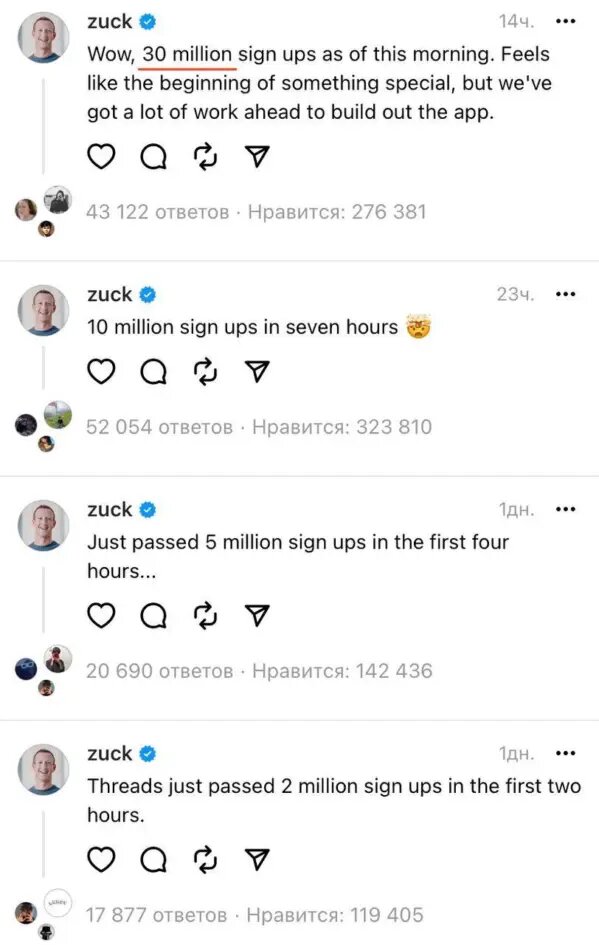The height and width of the screenshot is (945, 599).
Task: Reply to the 2 million sign ups post
Action: pos(154,859)
